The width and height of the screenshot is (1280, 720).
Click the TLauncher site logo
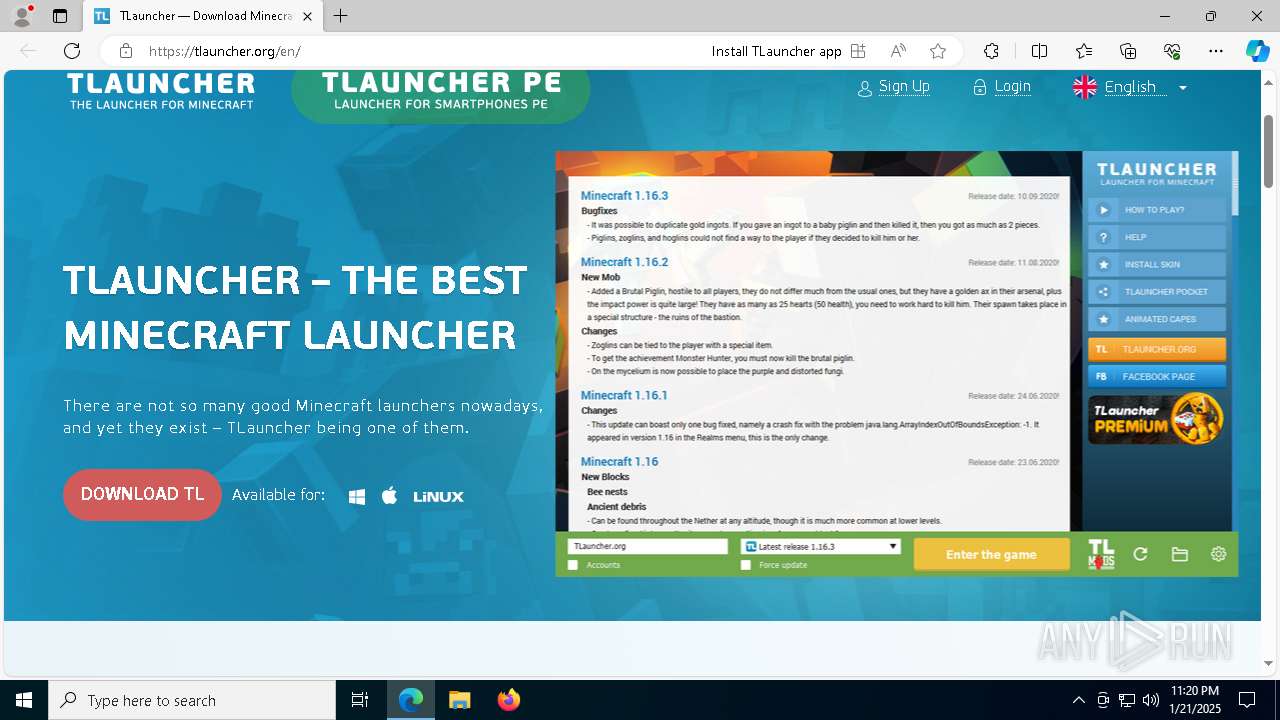coord(161,90)
